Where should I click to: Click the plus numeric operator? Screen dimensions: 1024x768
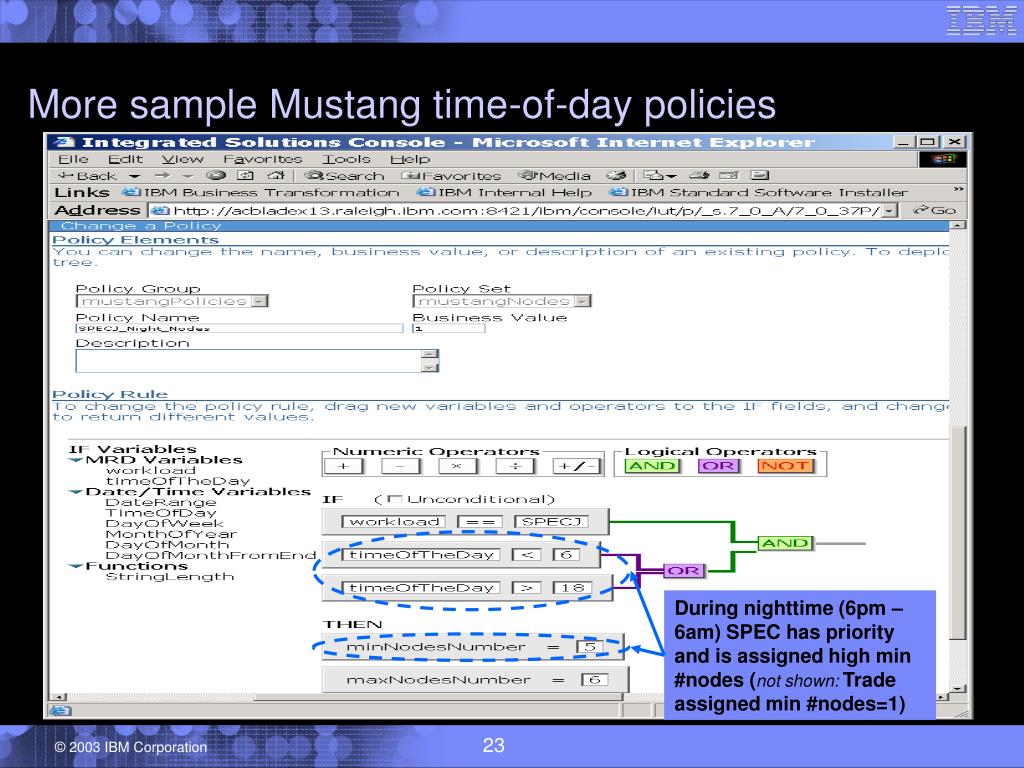coord(344,466)
